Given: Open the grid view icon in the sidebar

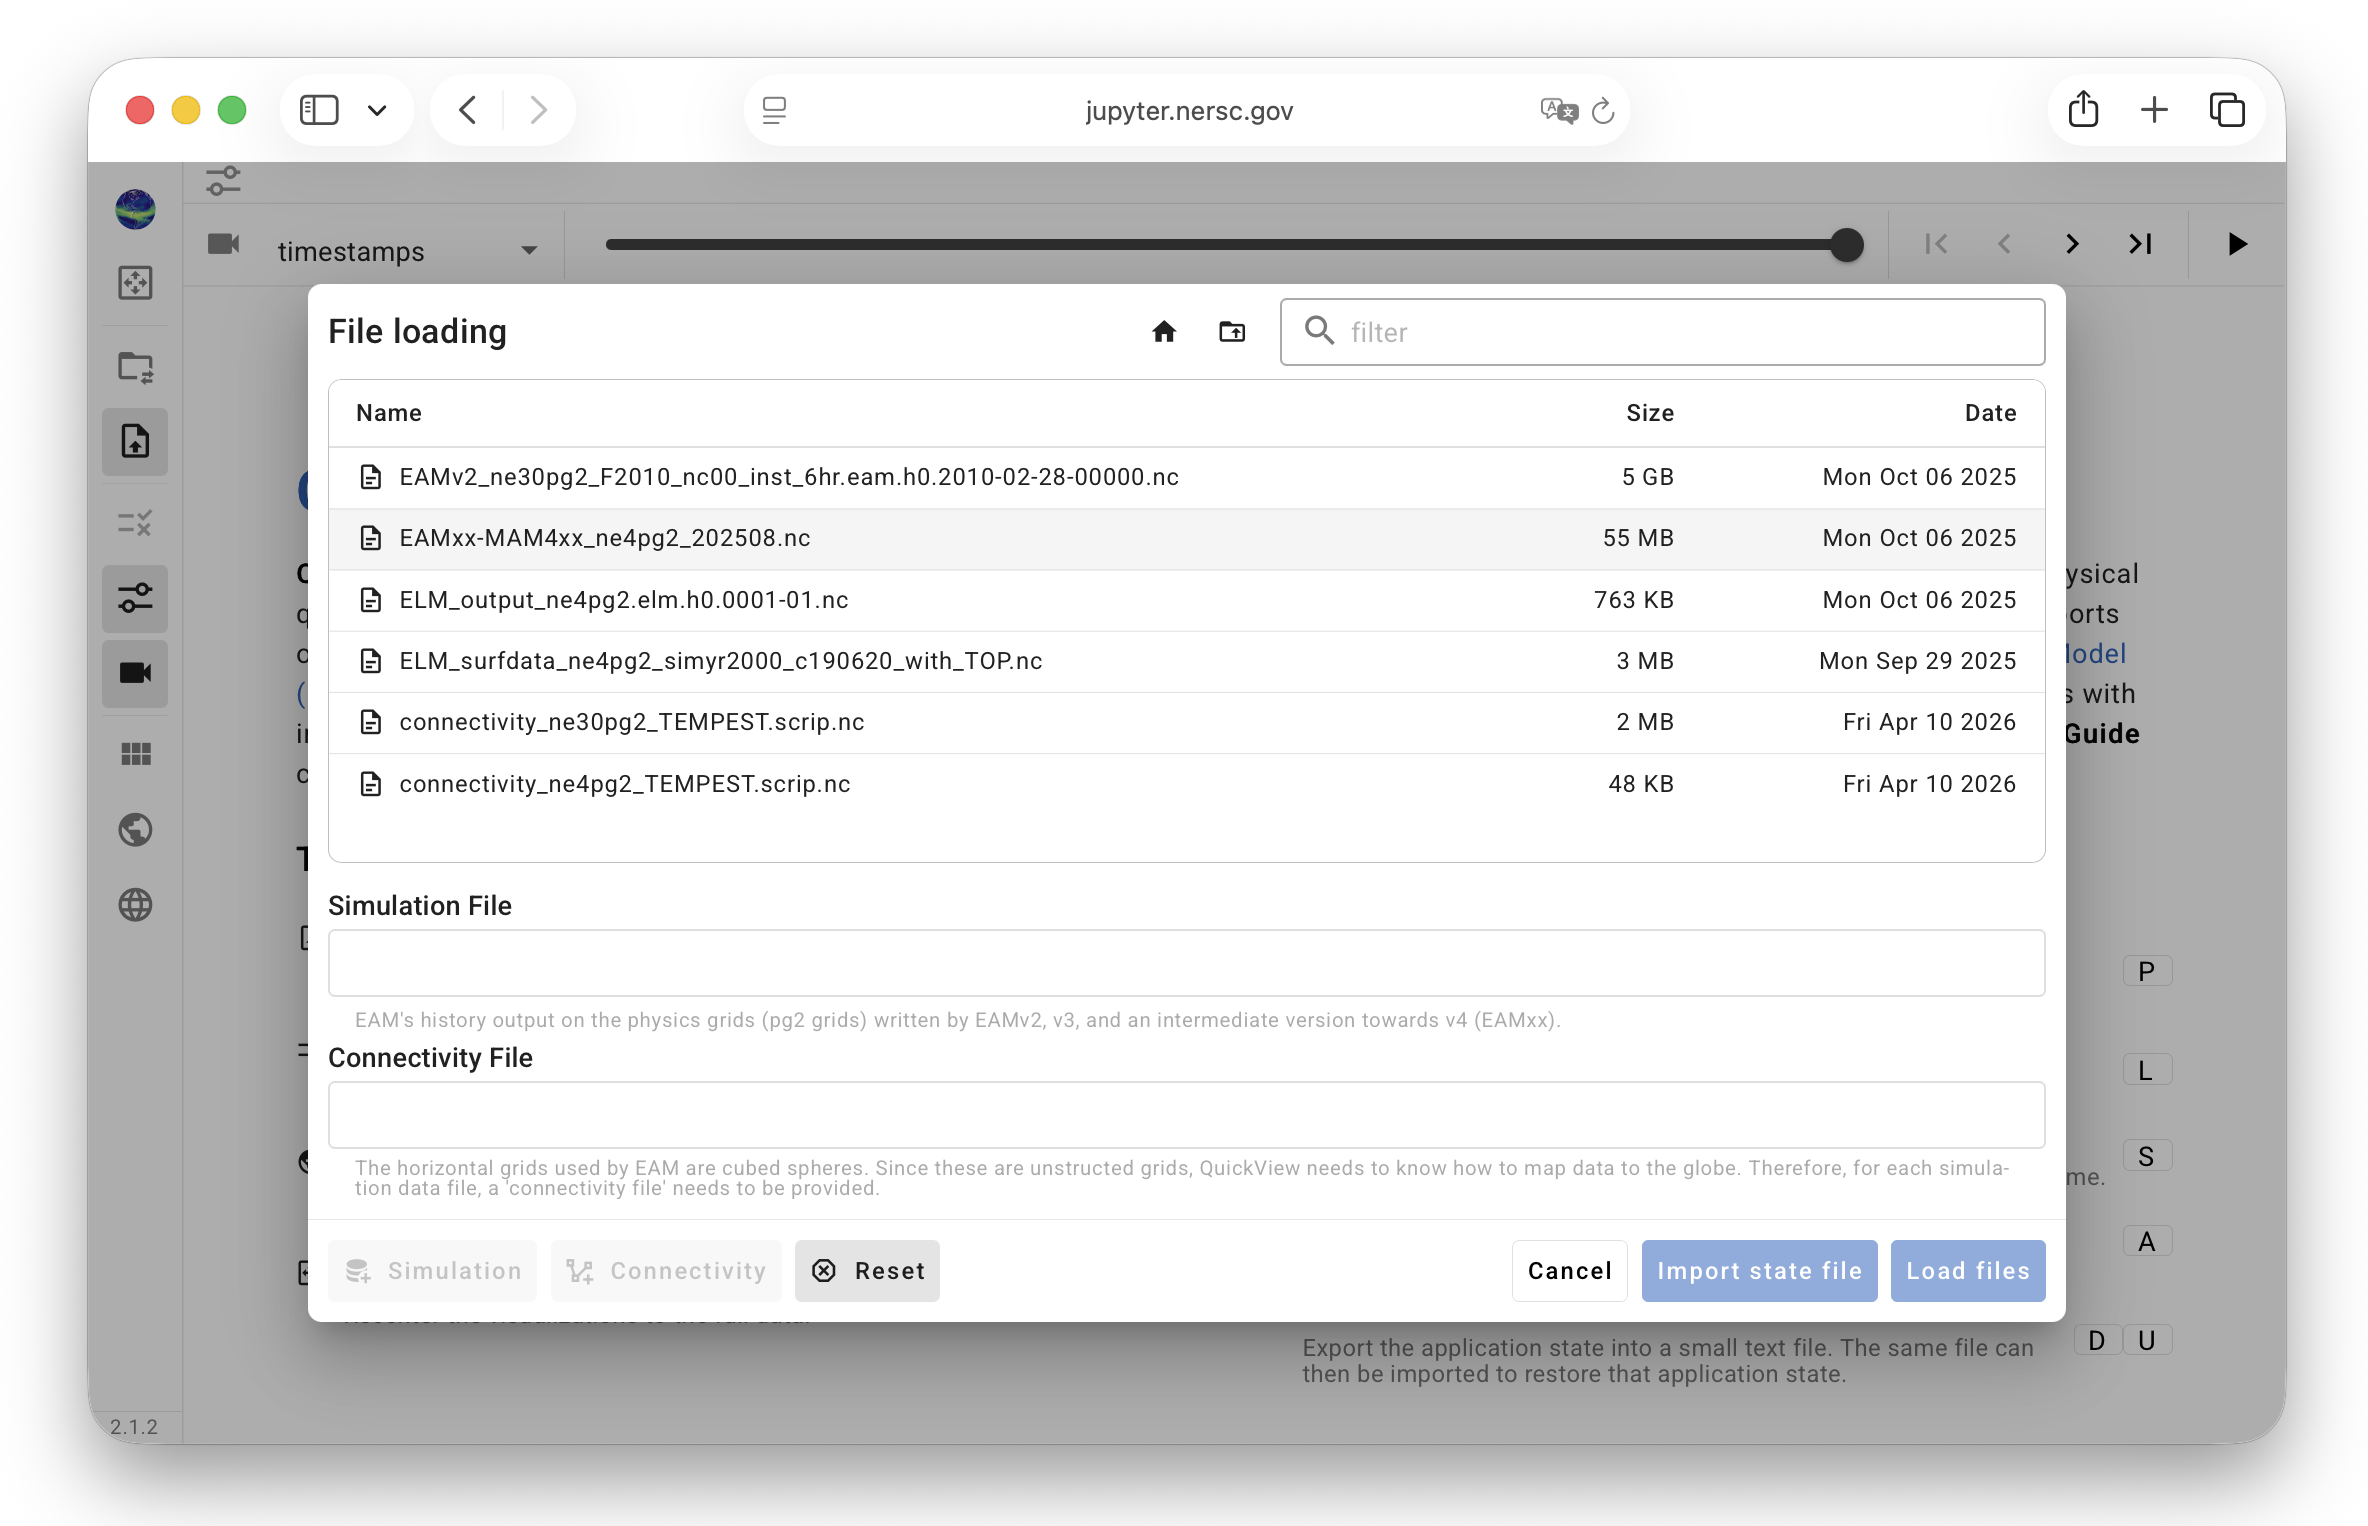Looking at the screenshot, I should click(x=135, y=754).
